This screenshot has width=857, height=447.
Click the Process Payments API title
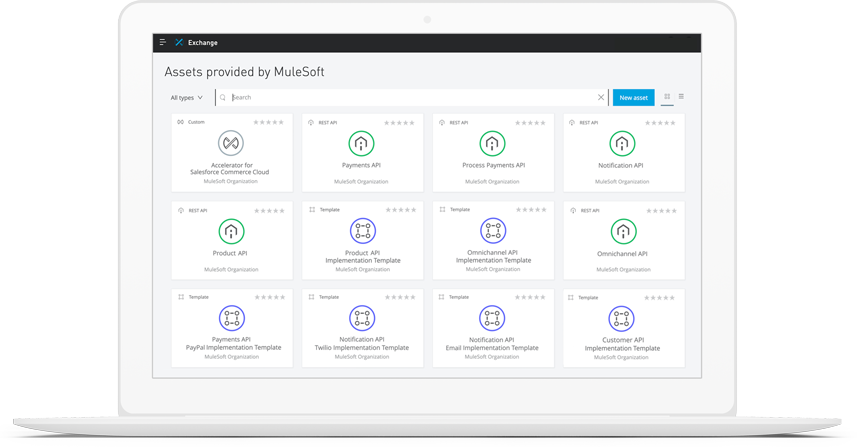[x=494, y=165]
